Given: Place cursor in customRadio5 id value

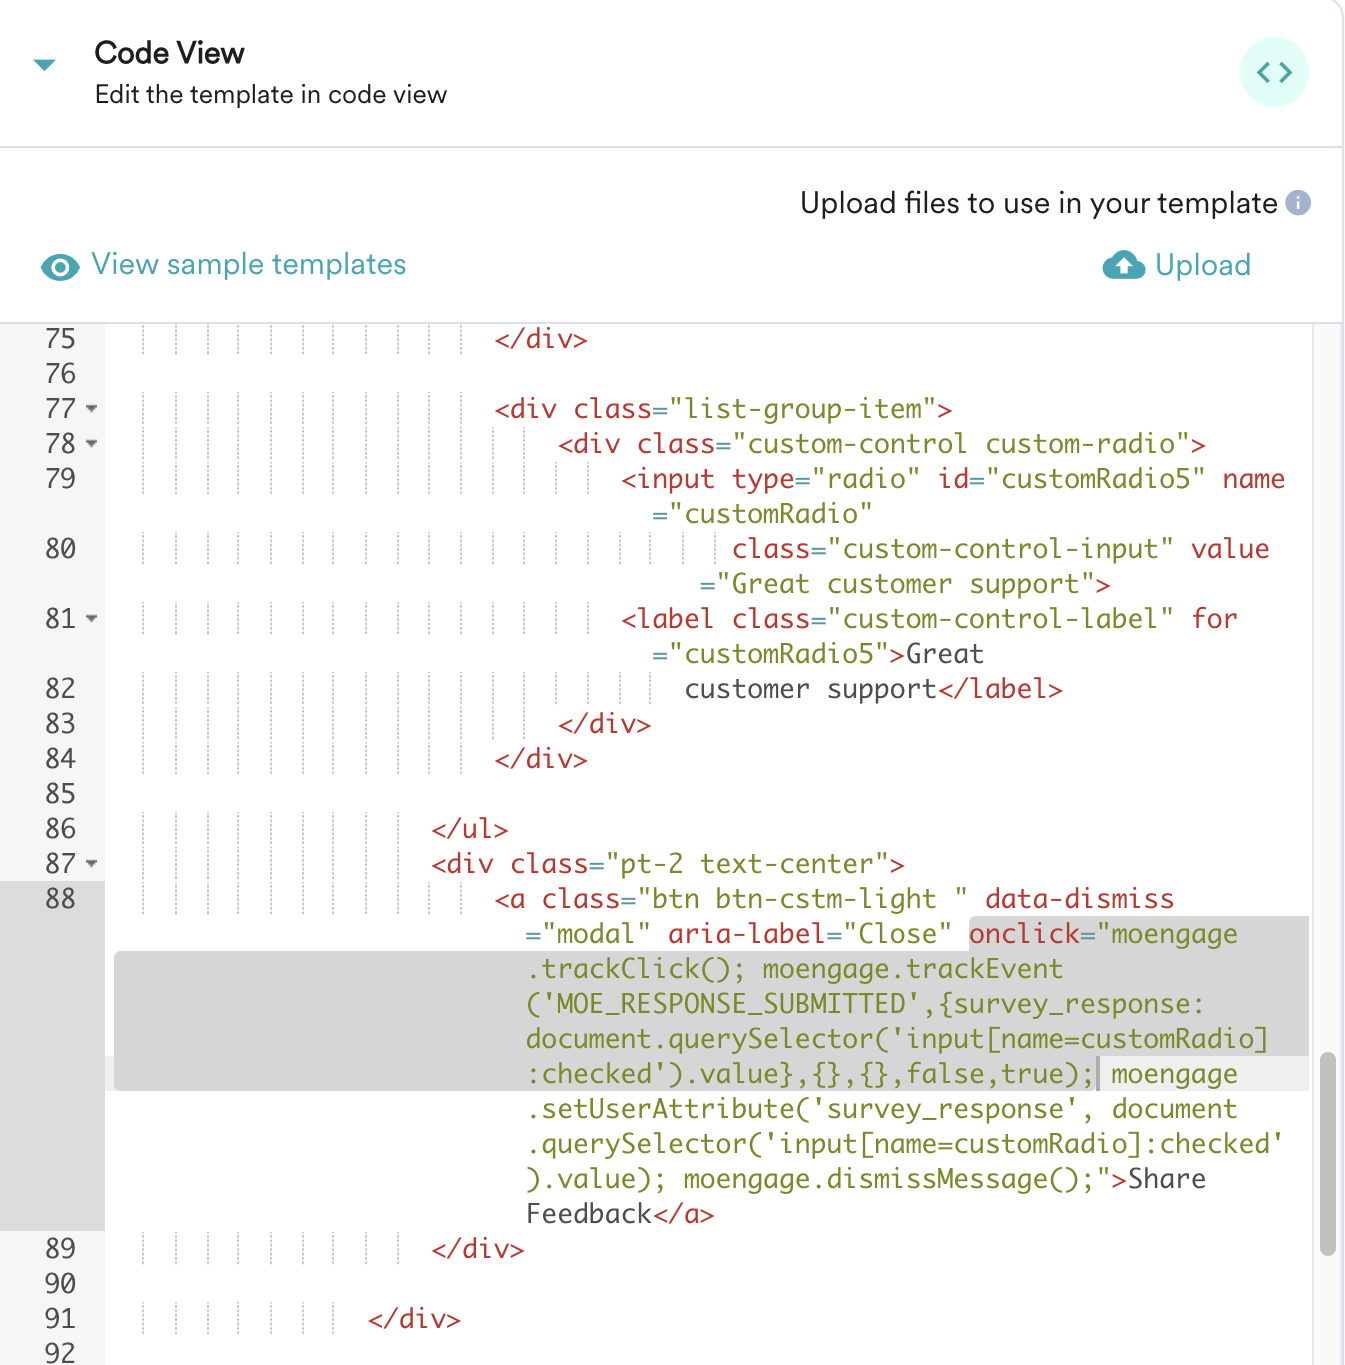Looking at the screenshot, I should pos(1096,479).
